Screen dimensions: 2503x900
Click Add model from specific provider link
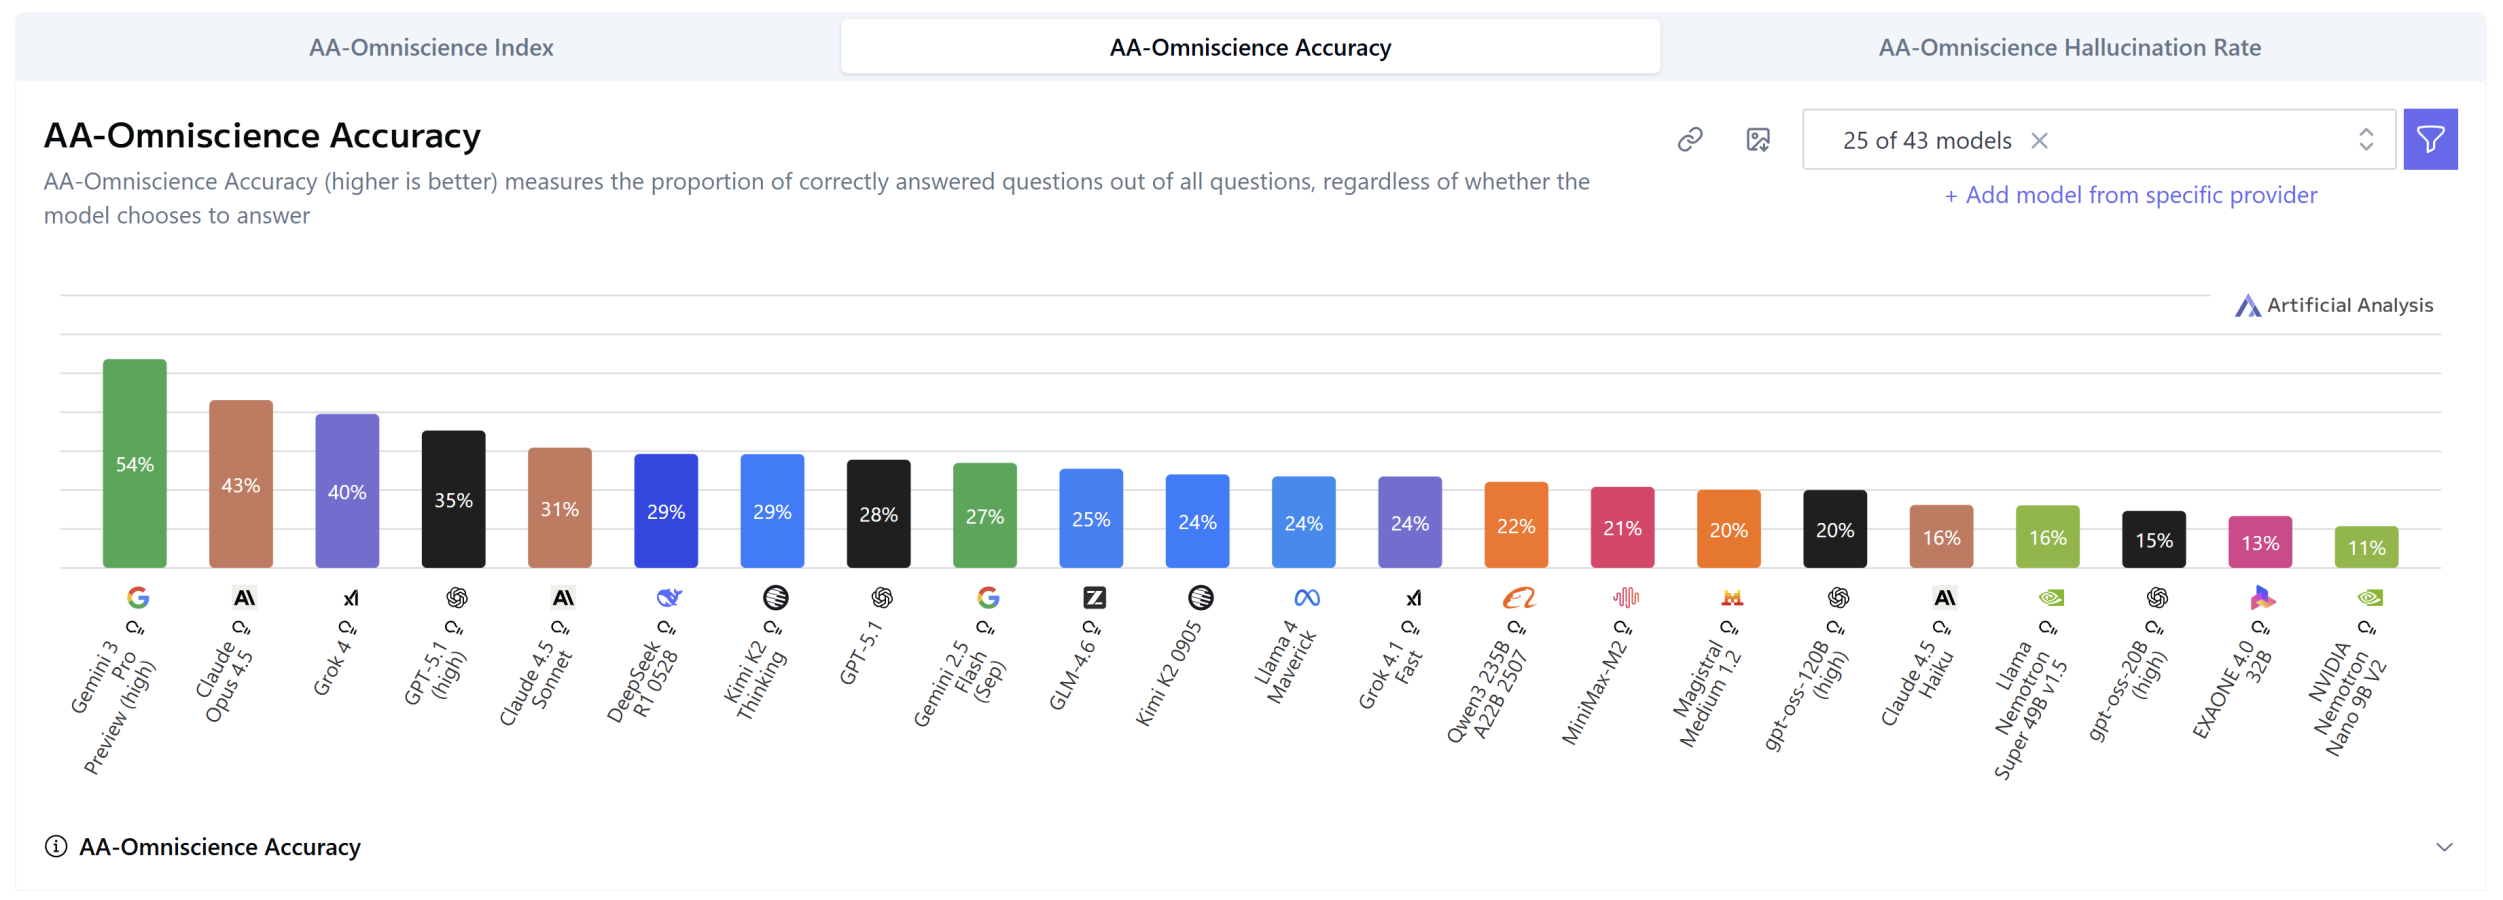2130,195
